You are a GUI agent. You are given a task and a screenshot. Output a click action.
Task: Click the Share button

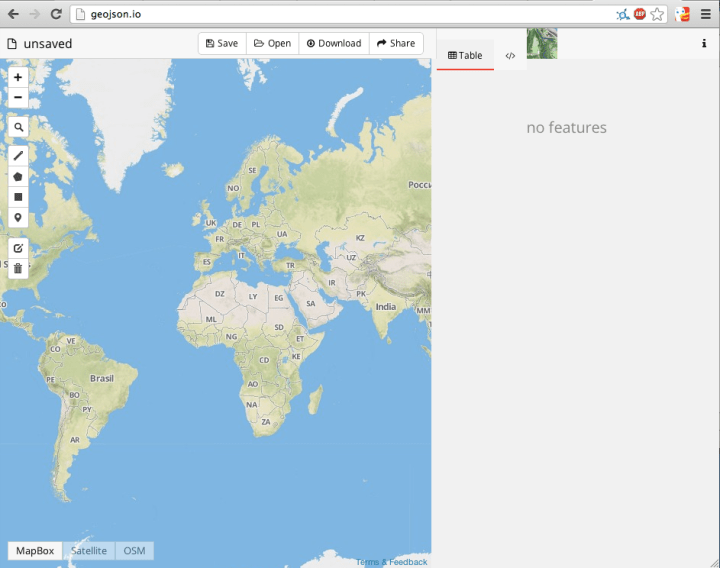coord(396,43)
